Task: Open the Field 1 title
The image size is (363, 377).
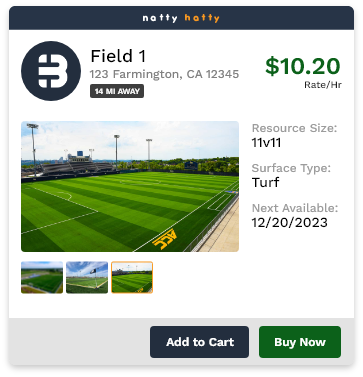Action: click(x=118, y=56)
